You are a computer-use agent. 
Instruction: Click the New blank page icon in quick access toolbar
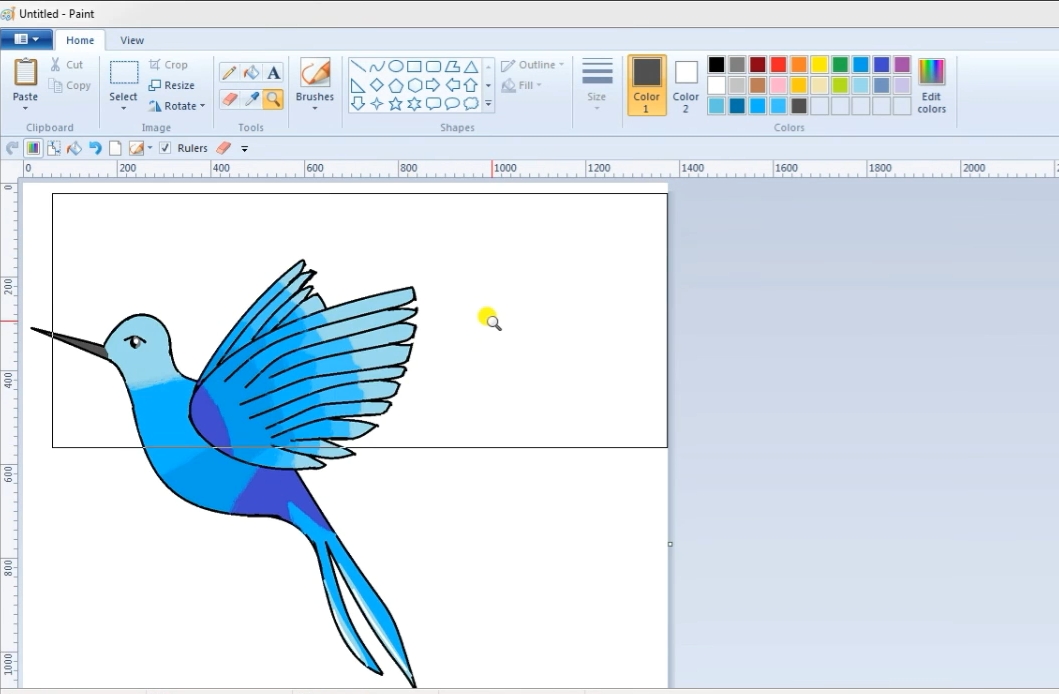(115, 148)
